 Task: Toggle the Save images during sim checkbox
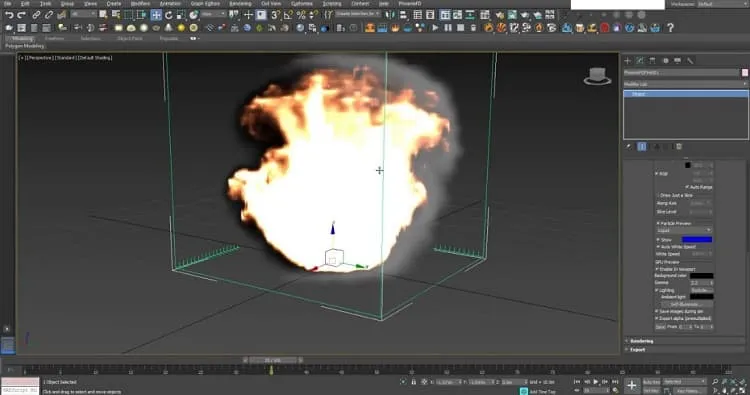(x=657, y=311)
